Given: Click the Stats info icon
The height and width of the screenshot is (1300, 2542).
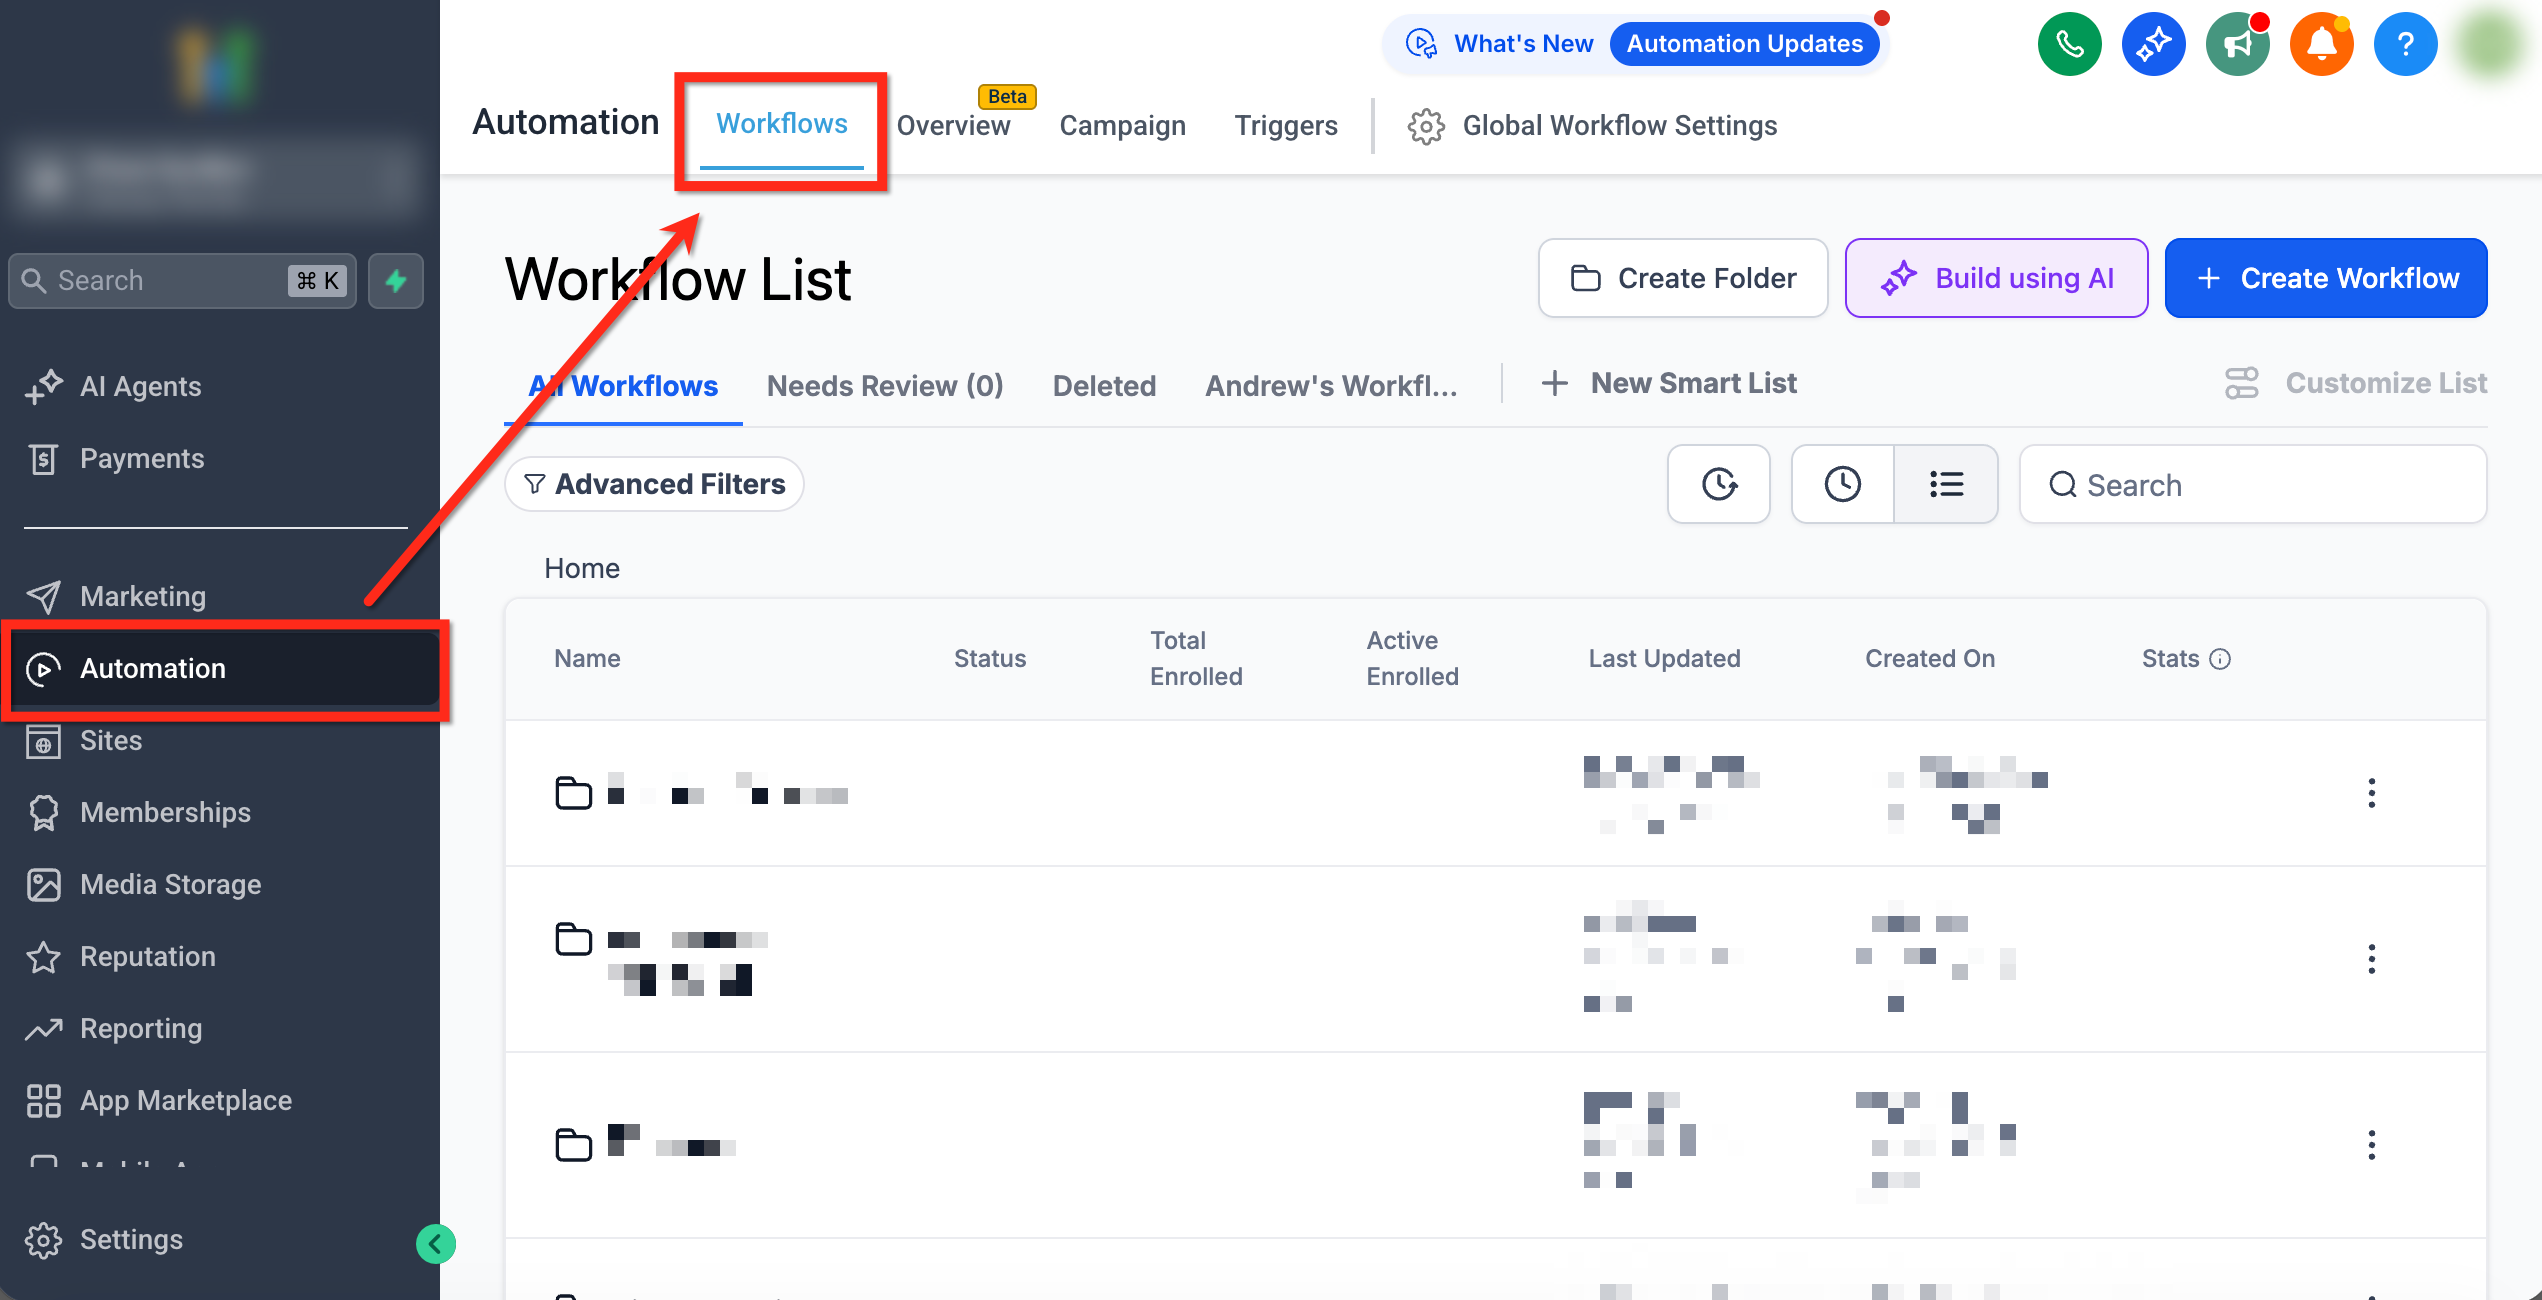Looking at the screenshot, I should coord(2220,659).
